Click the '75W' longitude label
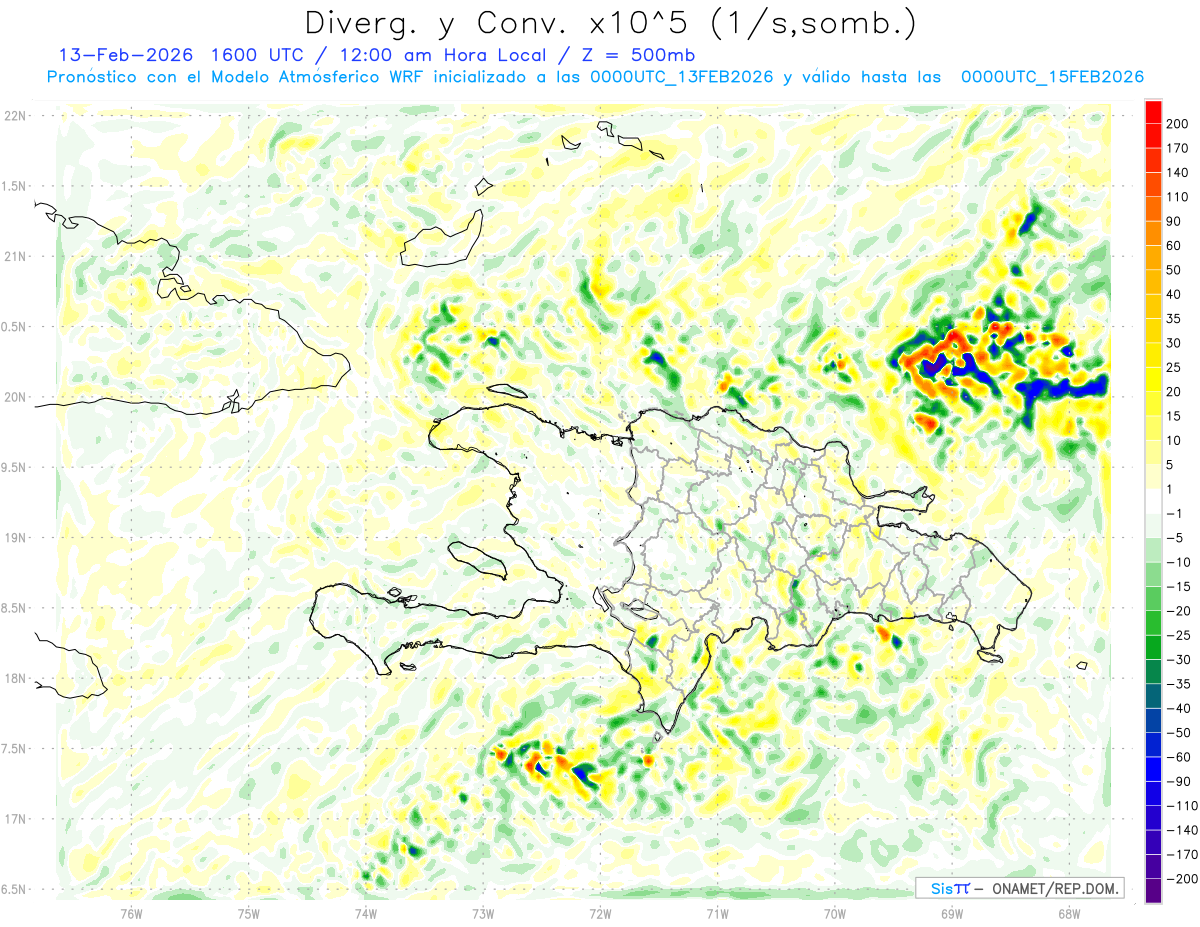1200x927 pixels. tap(249, 913)
